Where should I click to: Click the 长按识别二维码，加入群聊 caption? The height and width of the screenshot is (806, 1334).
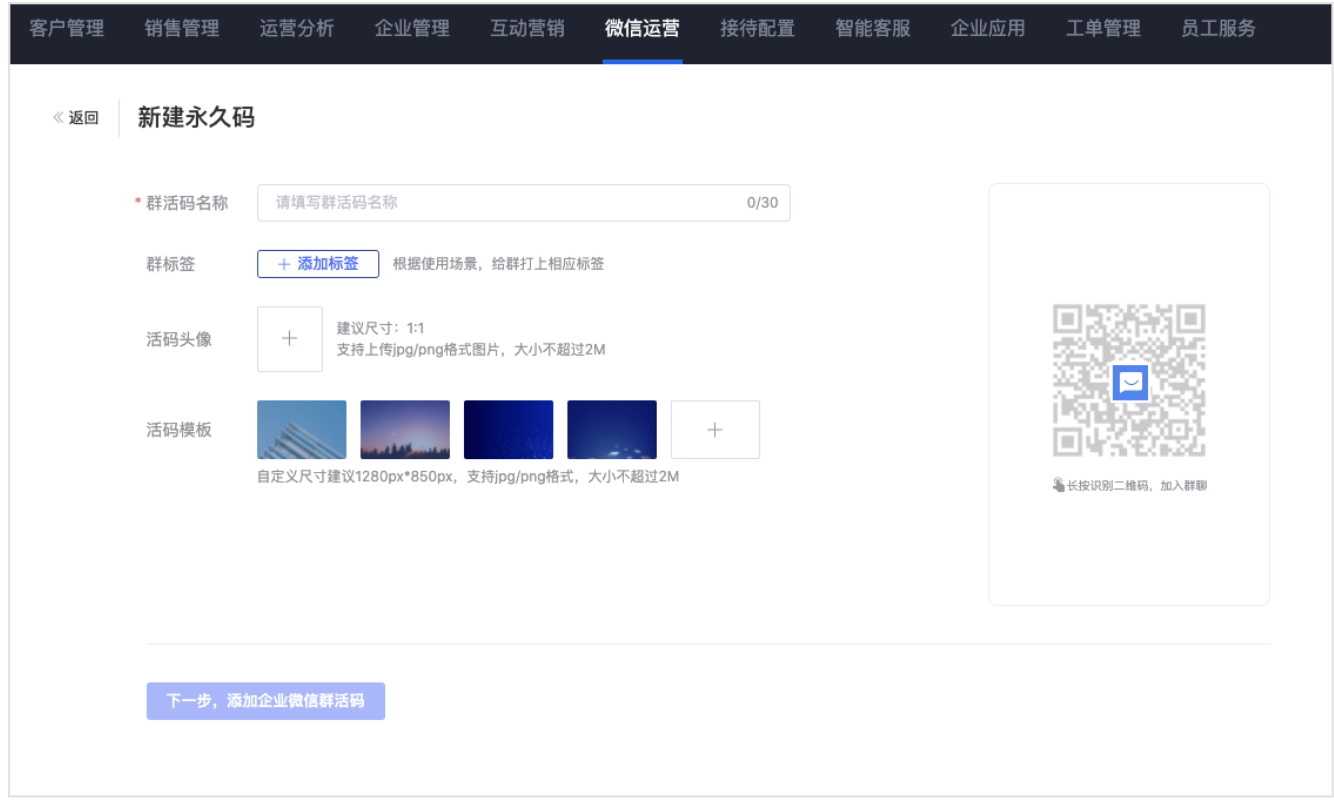click(1130, 486)
